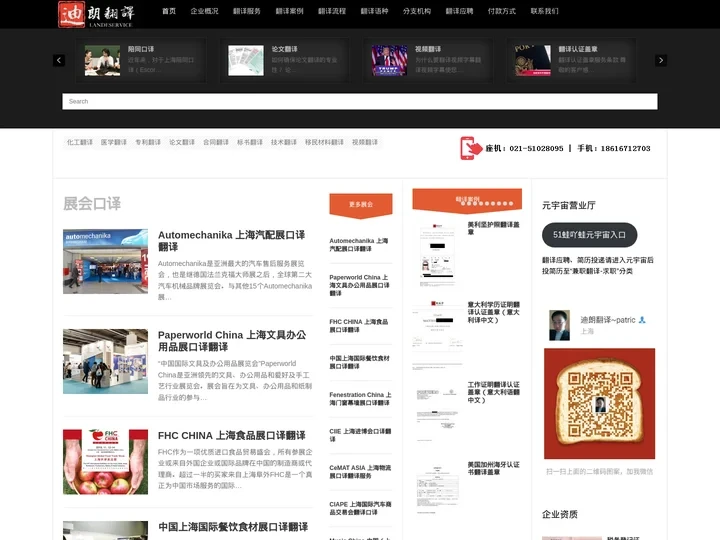Open the 论文翻译 carousel card thumbnail
Viewport: 720px width, 540px height.
[246, 60]
